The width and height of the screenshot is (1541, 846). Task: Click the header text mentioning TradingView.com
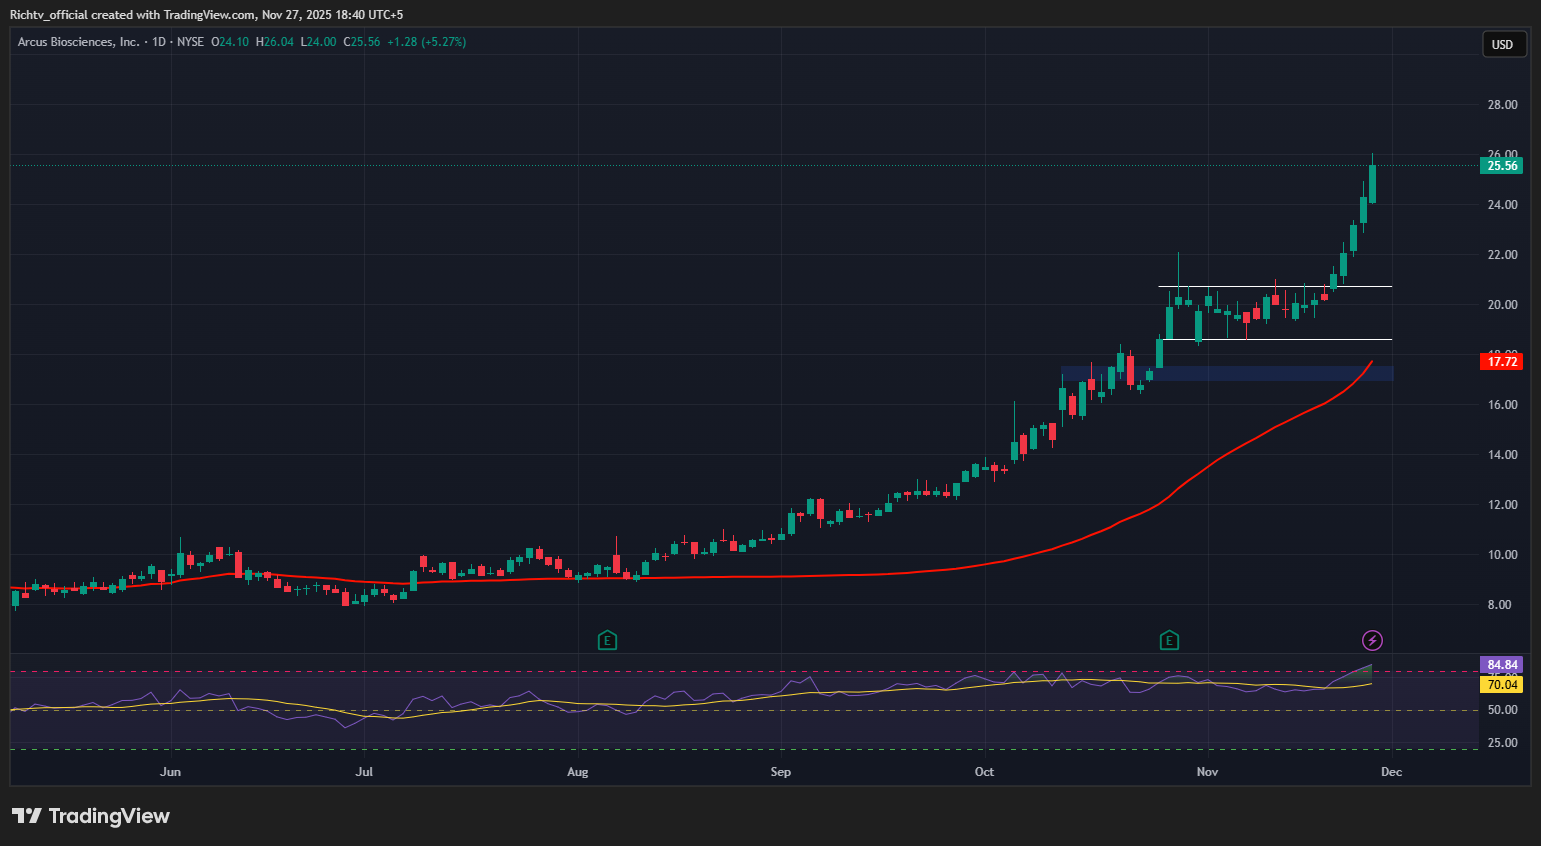[x=206, y=15]
